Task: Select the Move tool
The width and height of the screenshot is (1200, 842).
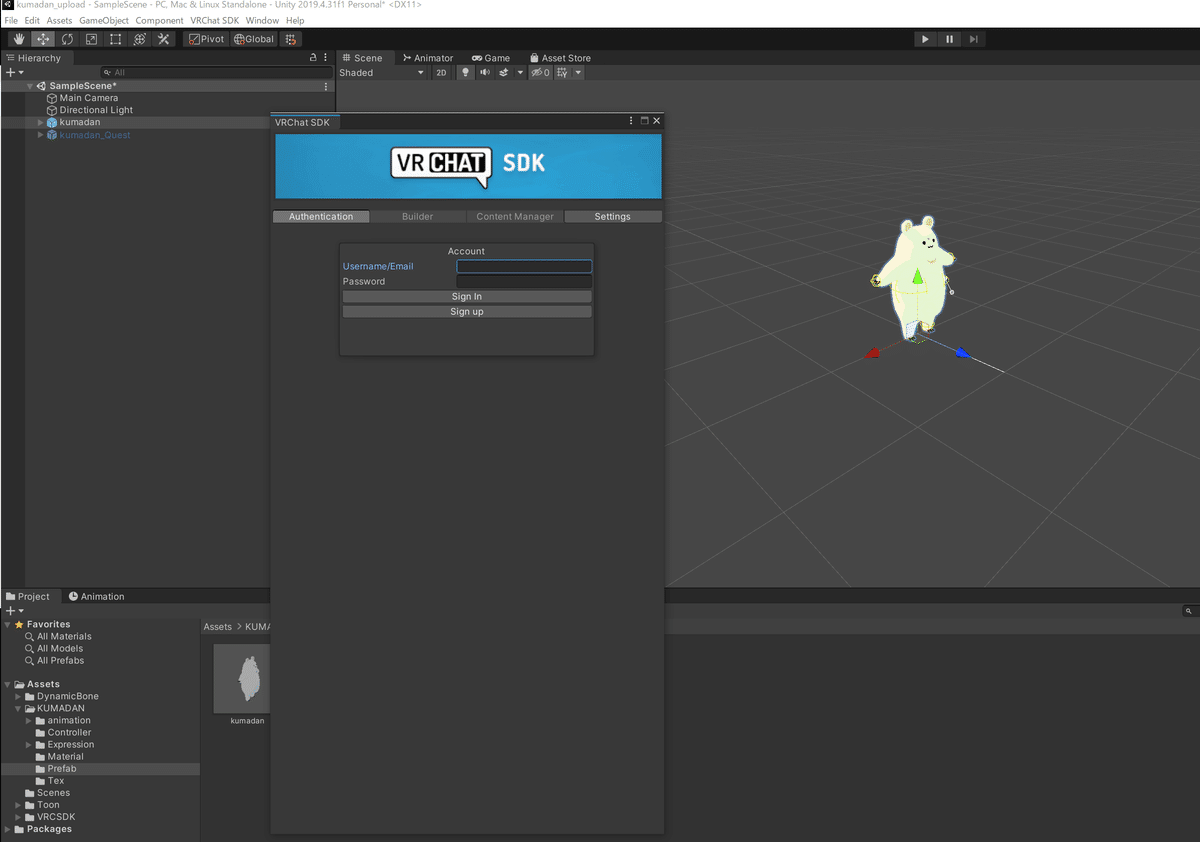Action: [43, 39]
